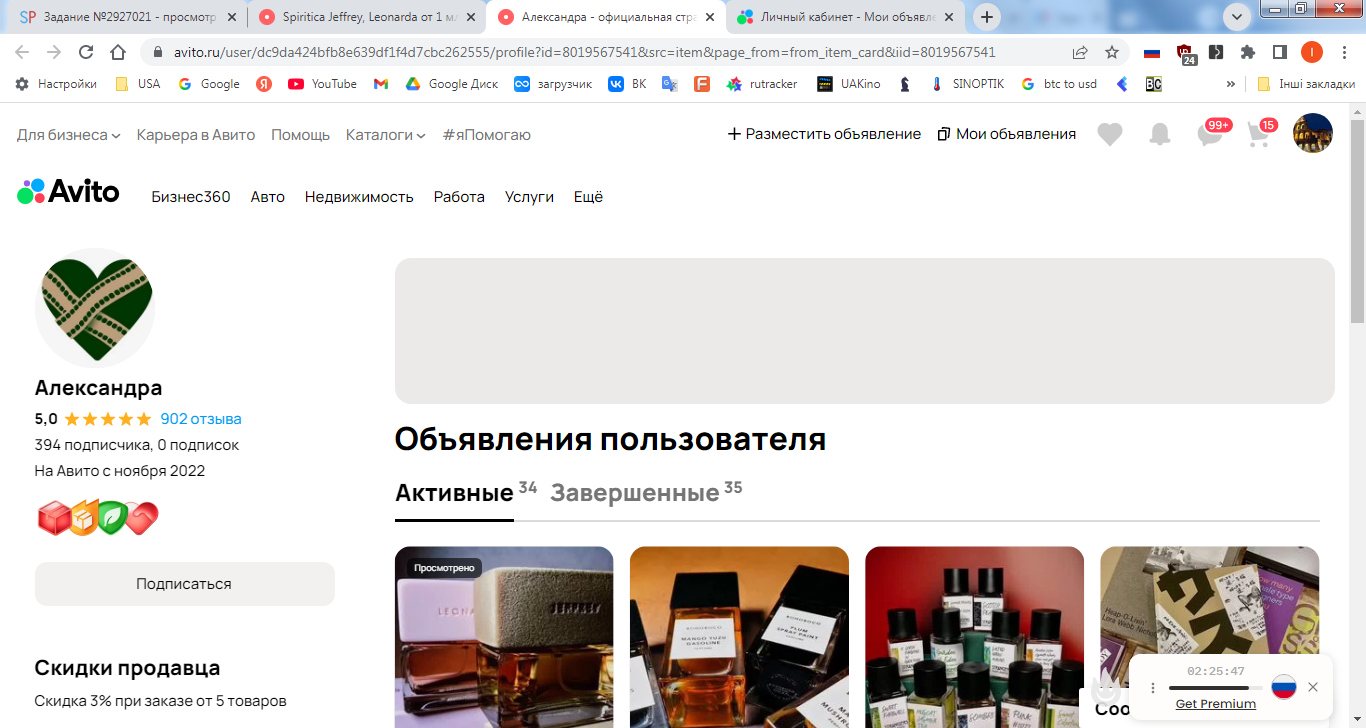Open messages icon with 99+ badge

tap(1213, 132)
